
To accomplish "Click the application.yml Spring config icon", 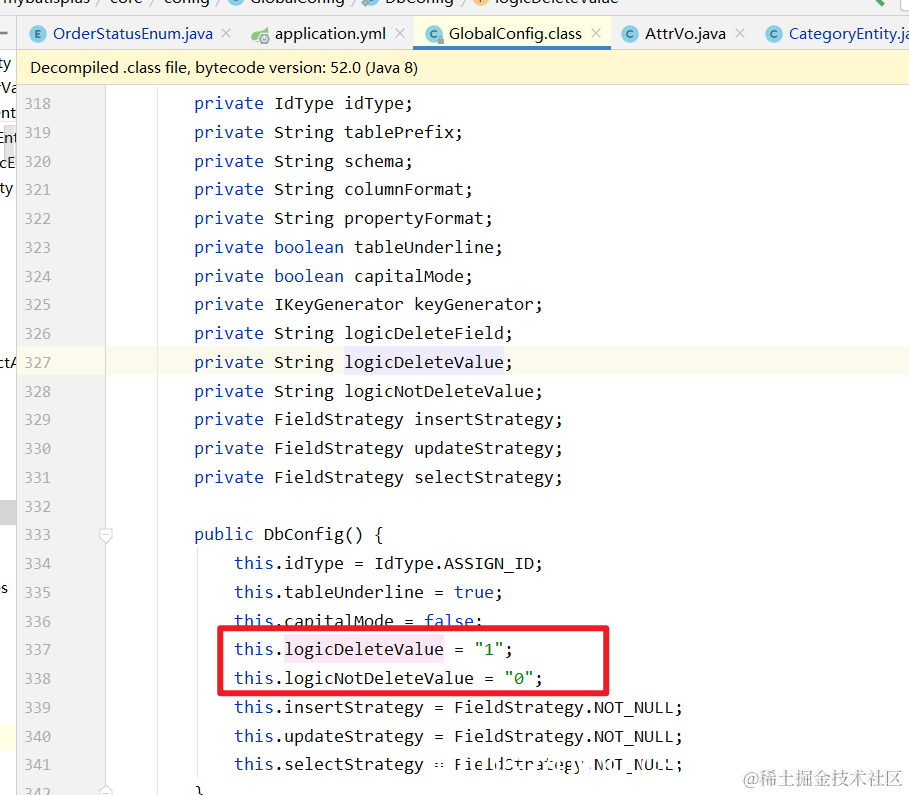I will coord(260,35).
